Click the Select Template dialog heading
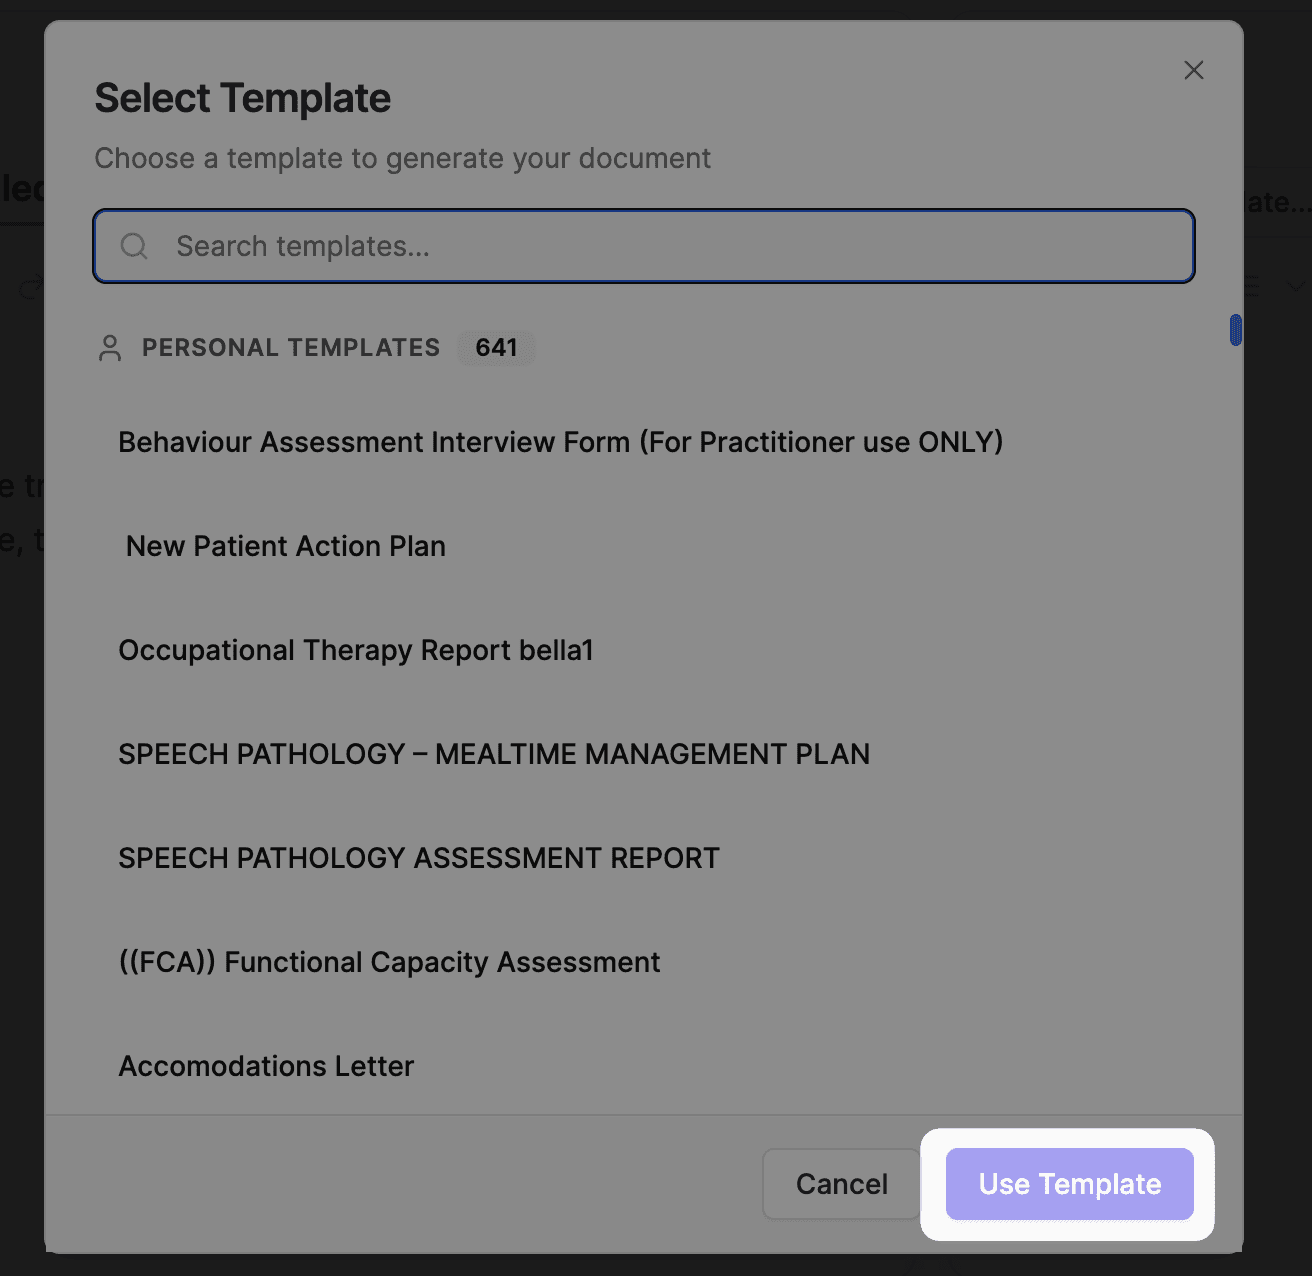Viewport: 1312px width, 1276px height. [242, 97]
